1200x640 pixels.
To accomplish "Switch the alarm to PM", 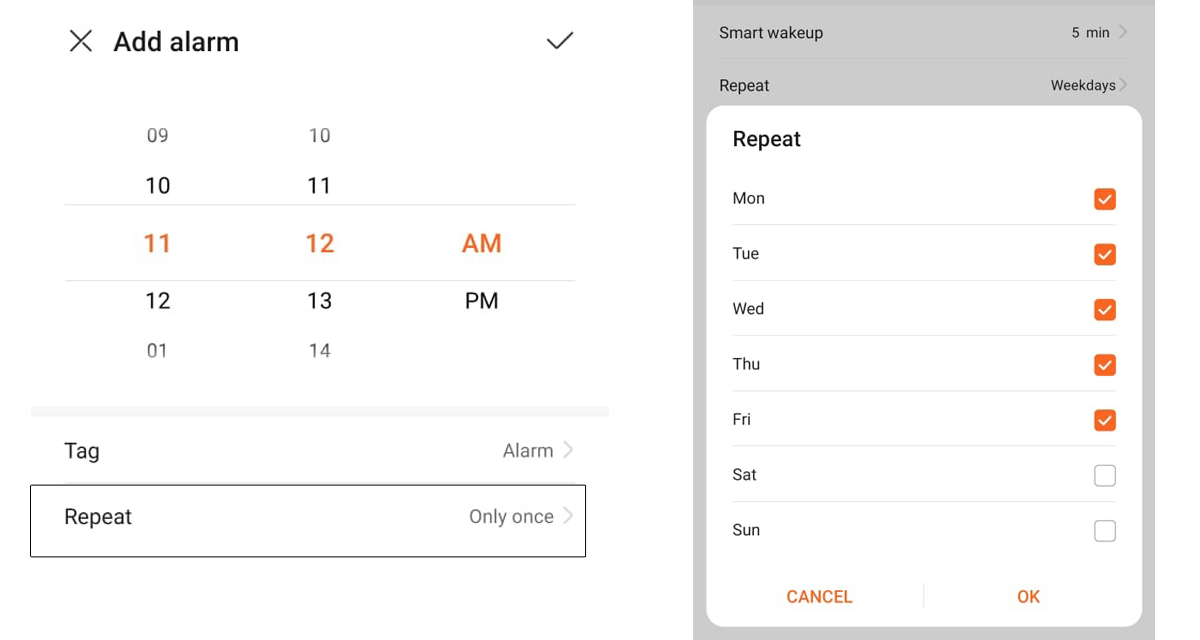I will [x=481, y=300].
